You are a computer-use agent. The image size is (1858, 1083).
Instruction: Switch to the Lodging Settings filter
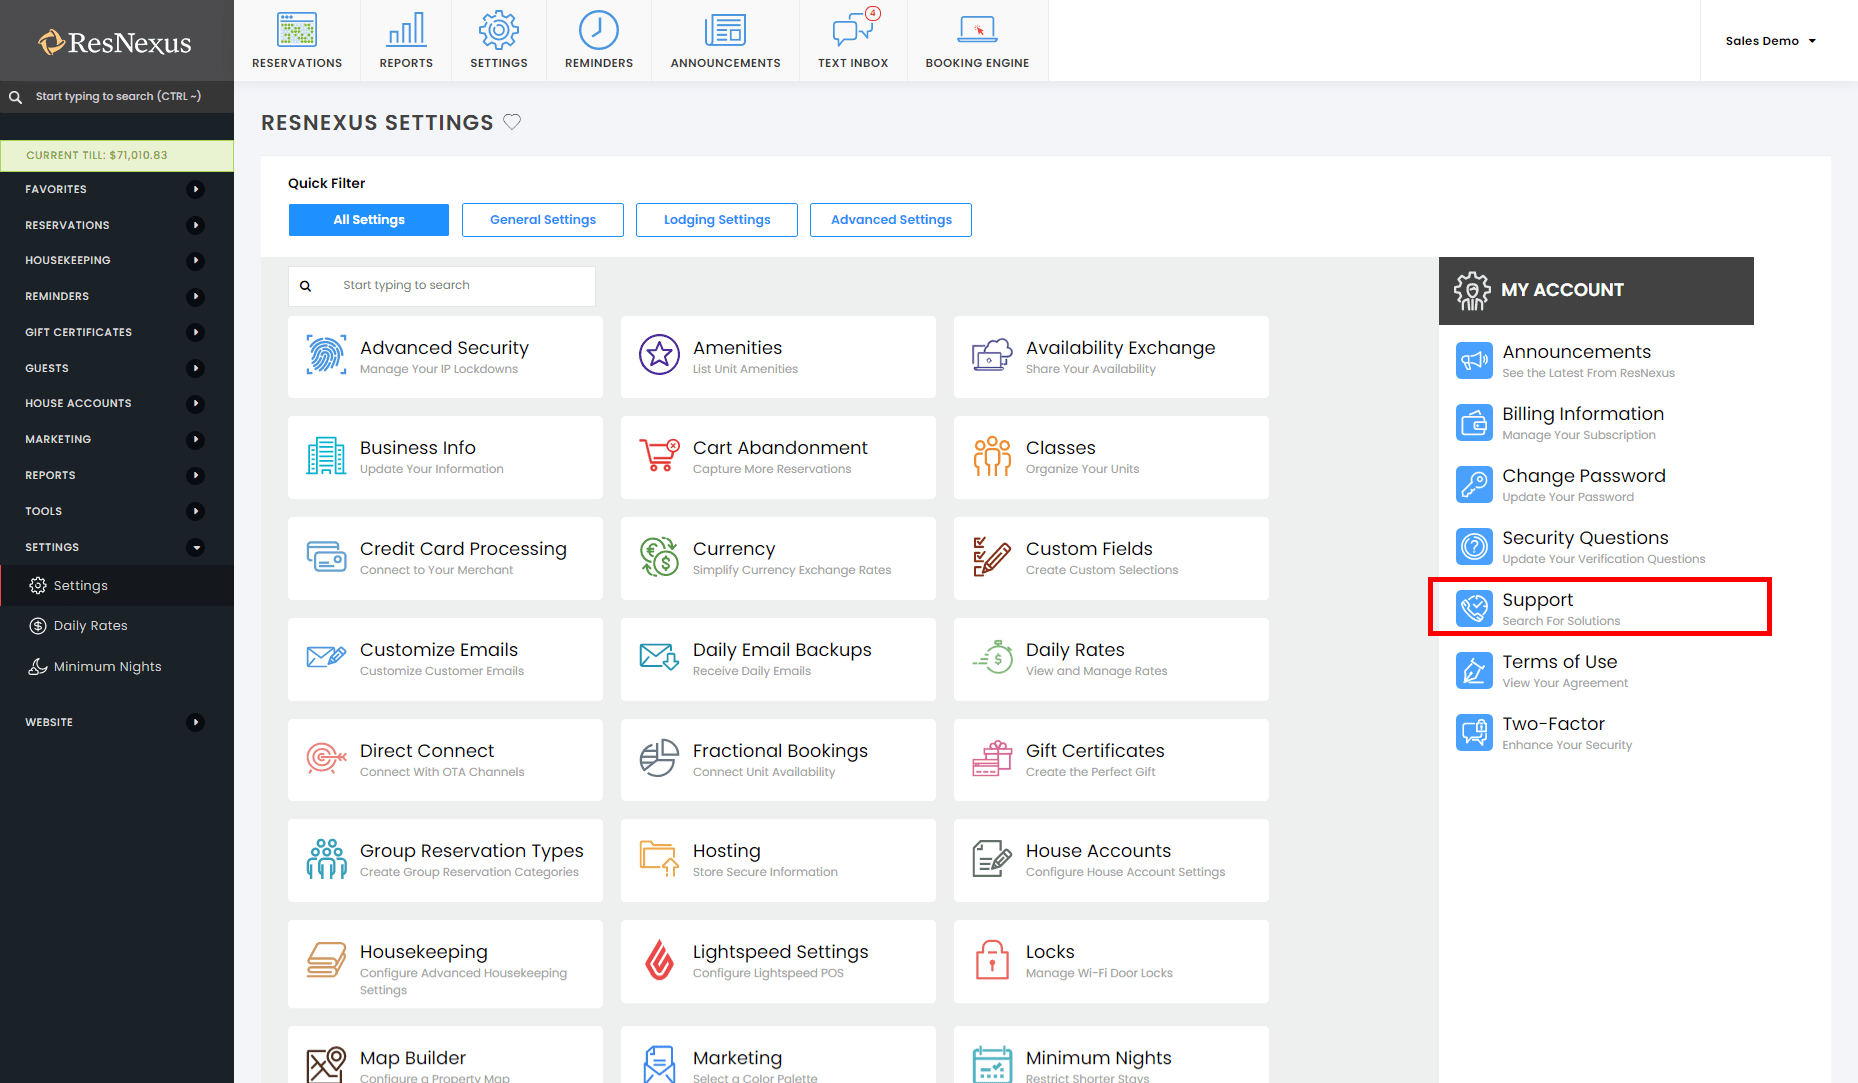tap(717, 220)
